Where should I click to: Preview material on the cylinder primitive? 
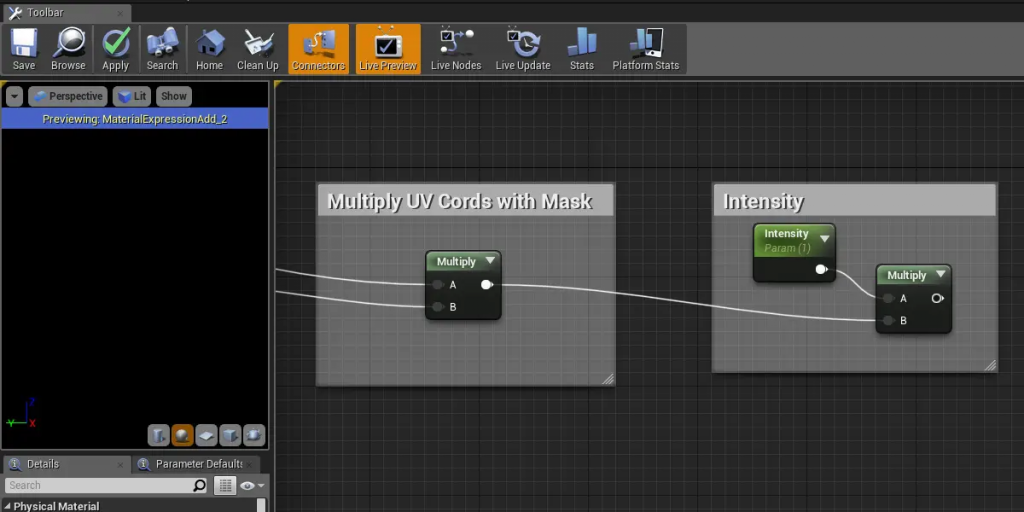tap(159, 435)
